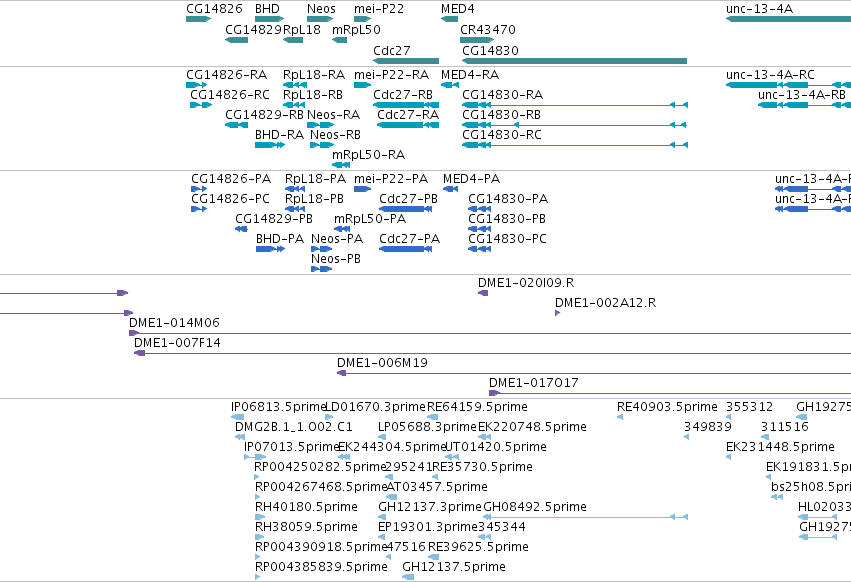Select protein RpL18-PA
Viewport: 851px width, 582px height.
pyautogui.click(x=295, y=189)
